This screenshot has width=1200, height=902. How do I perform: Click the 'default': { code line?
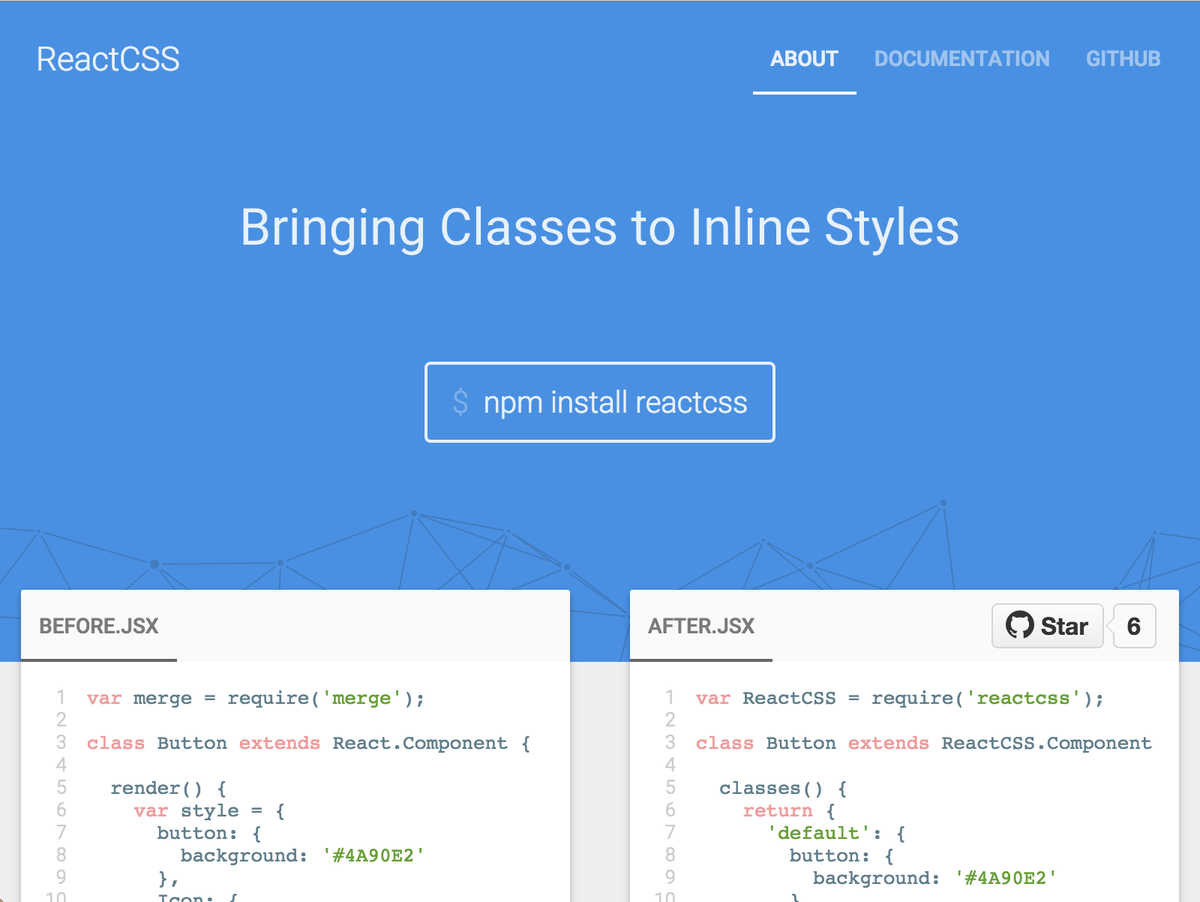pyautogui.click(x=836, y=833)
